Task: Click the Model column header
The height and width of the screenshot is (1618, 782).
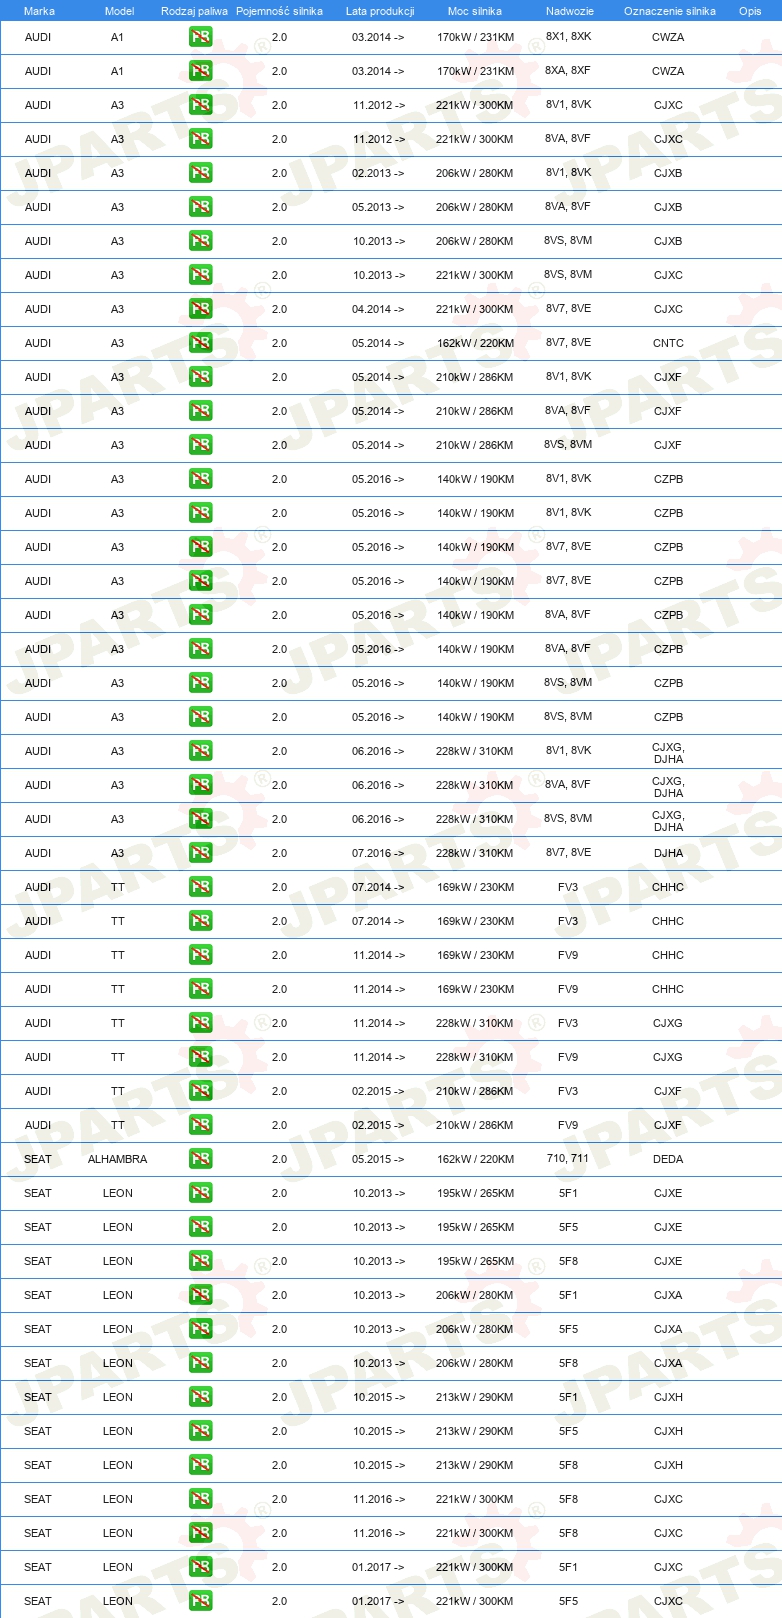Action: pos(119,11)
